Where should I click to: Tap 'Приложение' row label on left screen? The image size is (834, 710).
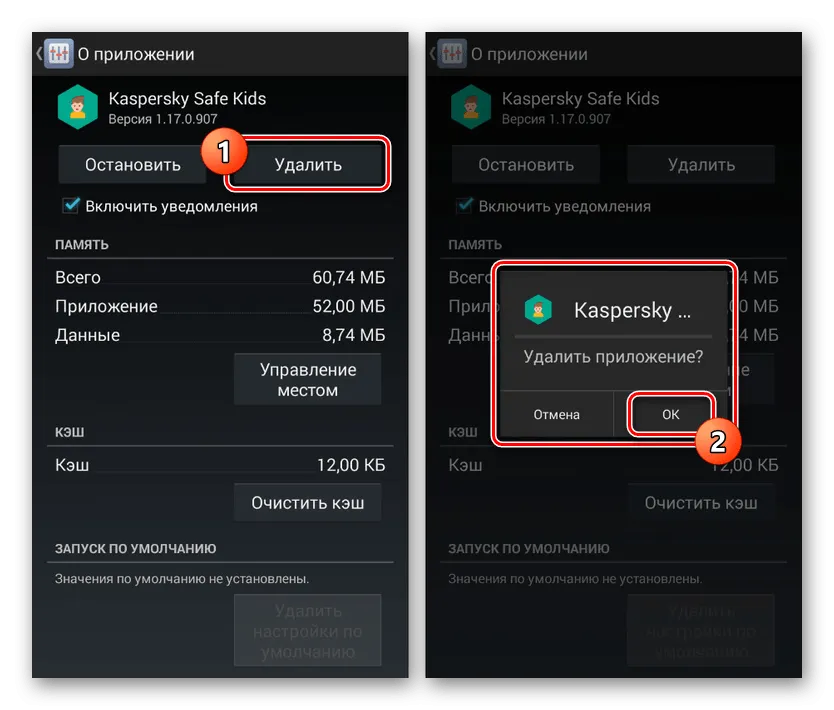click(106, 306)
